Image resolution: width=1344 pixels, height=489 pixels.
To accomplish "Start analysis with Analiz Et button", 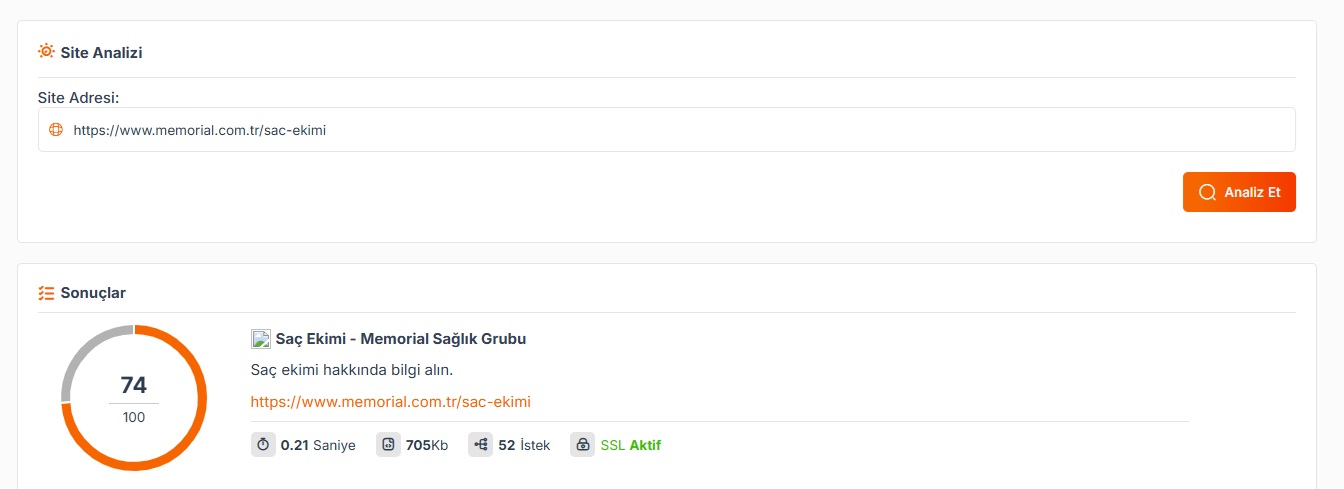I will (x=1239, y=192).
